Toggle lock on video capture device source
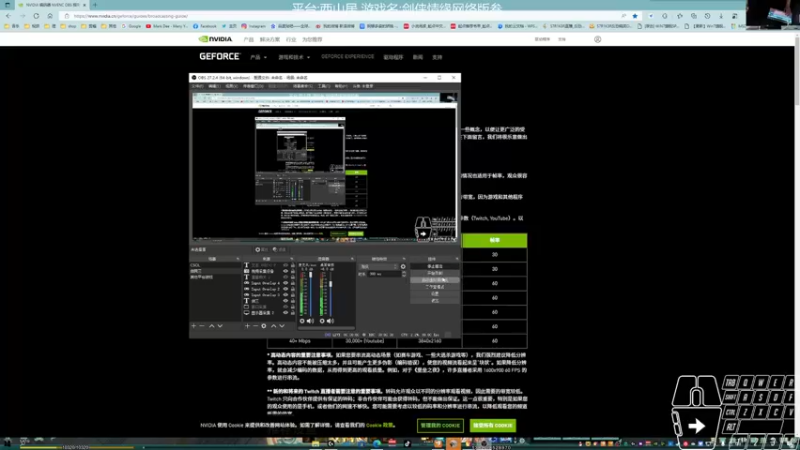Viewport: 800px width, 450px height. point(293,271)
